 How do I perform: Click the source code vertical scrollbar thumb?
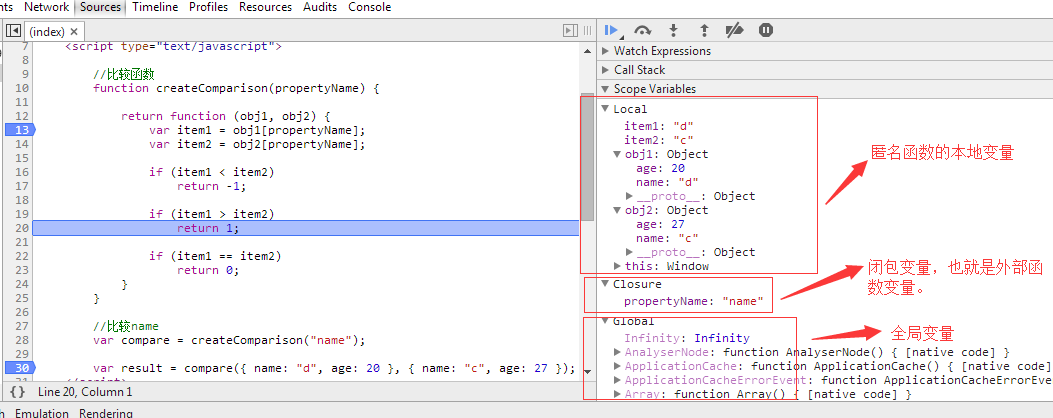[588, 157]
